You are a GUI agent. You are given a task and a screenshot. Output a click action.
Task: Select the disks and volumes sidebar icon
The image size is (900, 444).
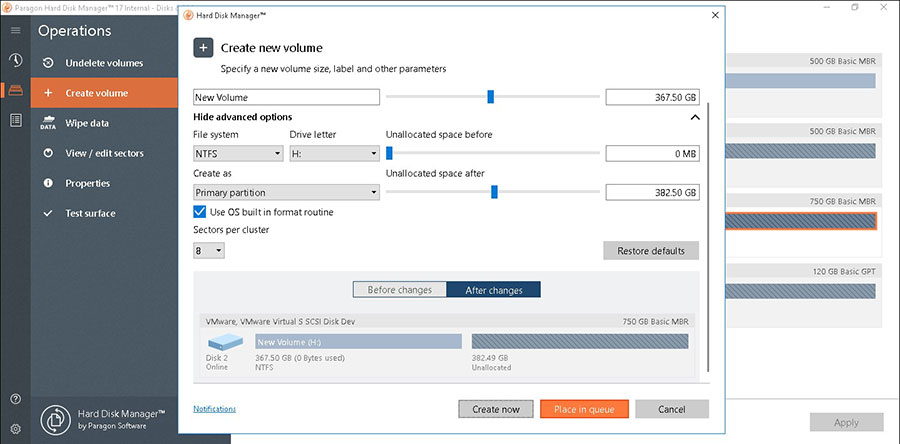coord(15,90)
